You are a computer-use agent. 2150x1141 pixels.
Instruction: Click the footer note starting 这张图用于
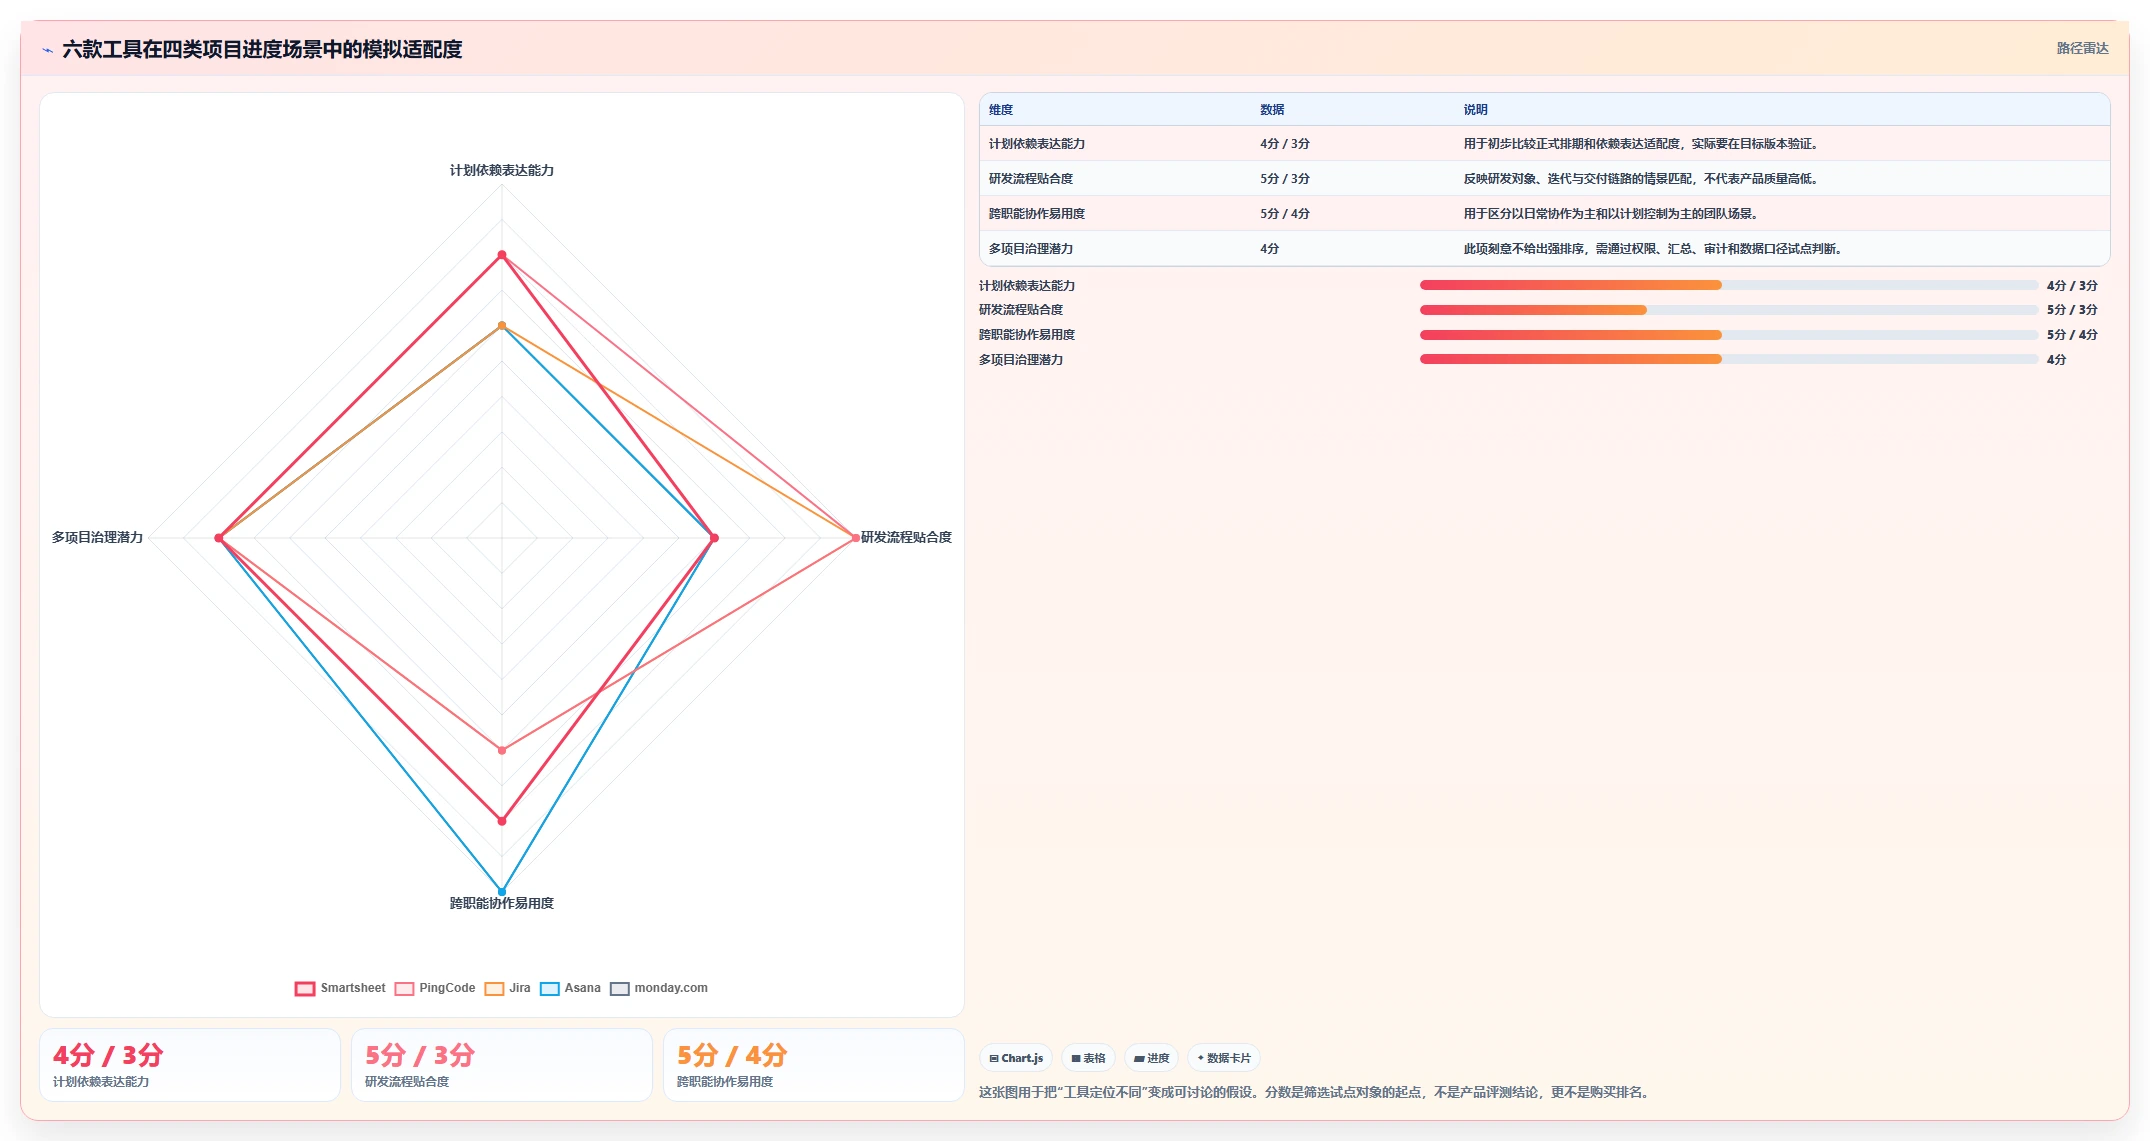click(x=1315, y=1092)
